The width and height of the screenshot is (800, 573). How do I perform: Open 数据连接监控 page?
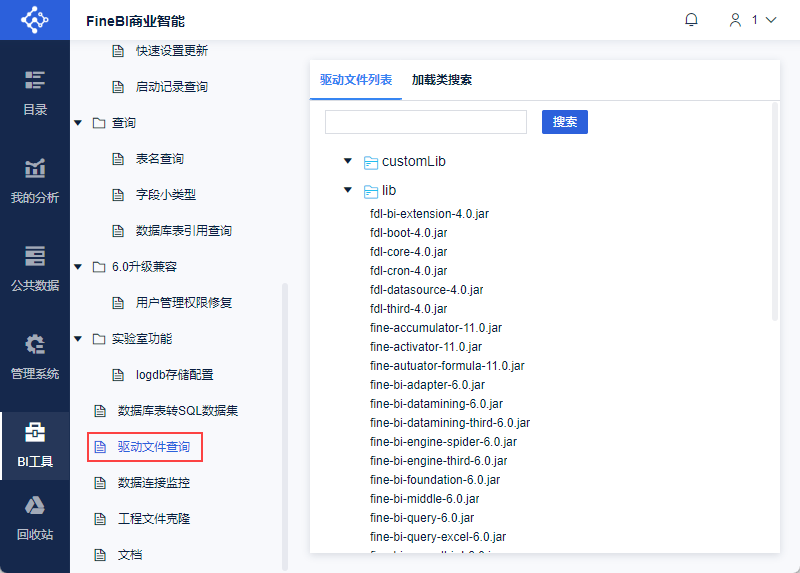154,483
